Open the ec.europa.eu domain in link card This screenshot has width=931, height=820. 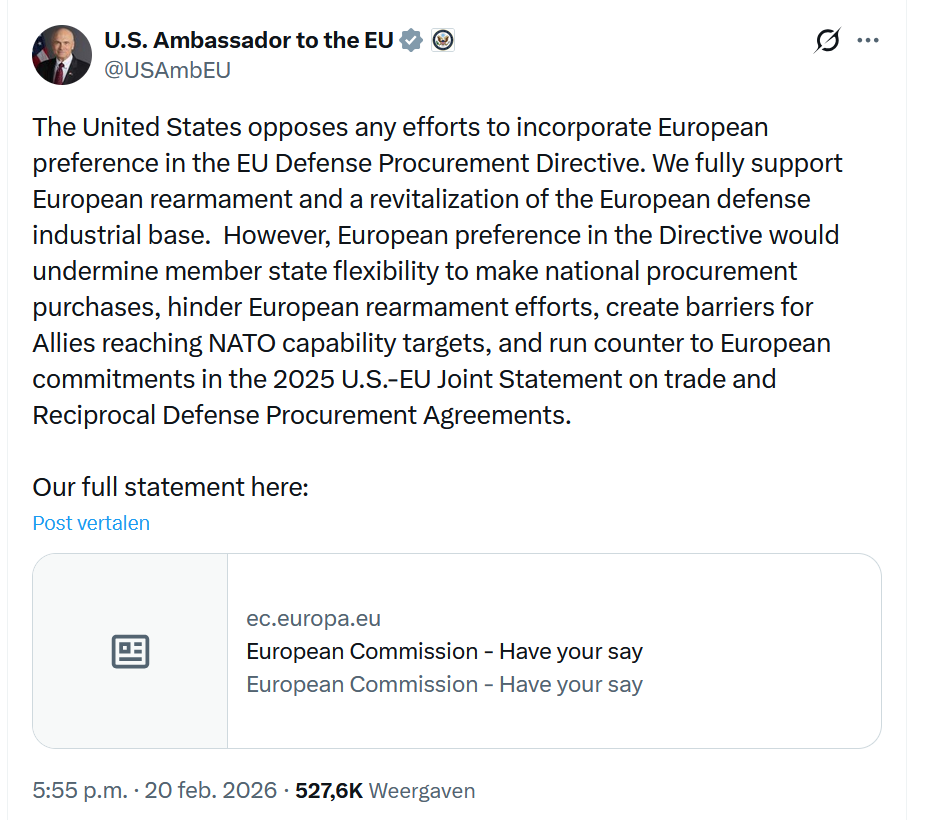[313, 619]
